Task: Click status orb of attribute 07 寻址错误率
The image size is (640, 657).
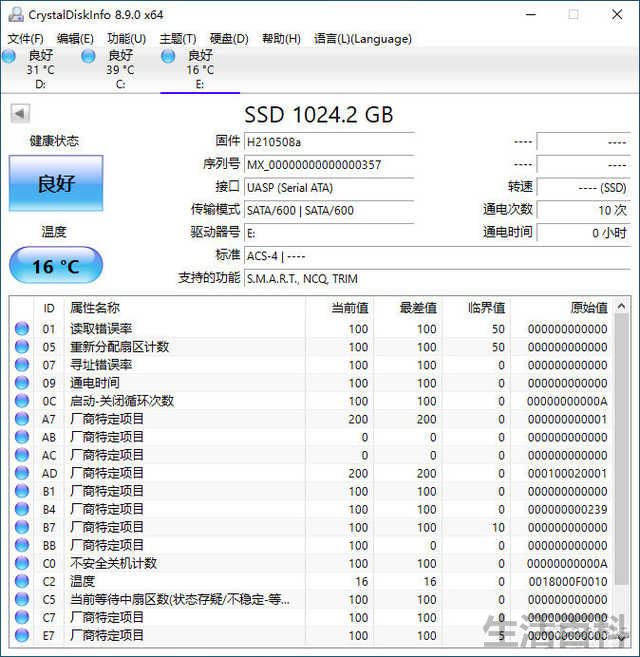Action: pyautogui.click(x=22, y=365)
